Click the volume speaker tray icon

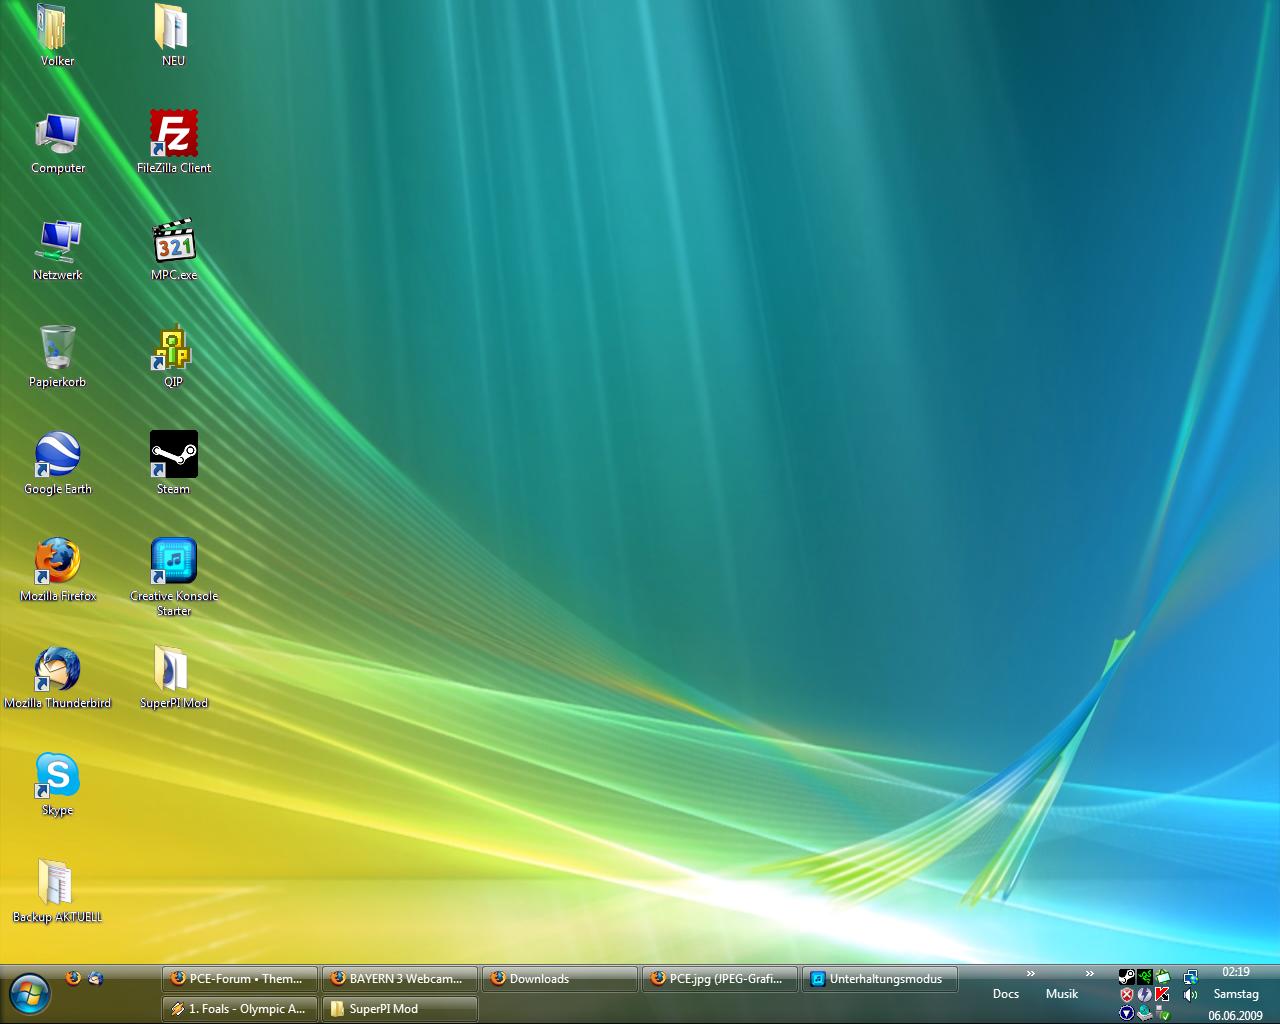point(1190,995)
